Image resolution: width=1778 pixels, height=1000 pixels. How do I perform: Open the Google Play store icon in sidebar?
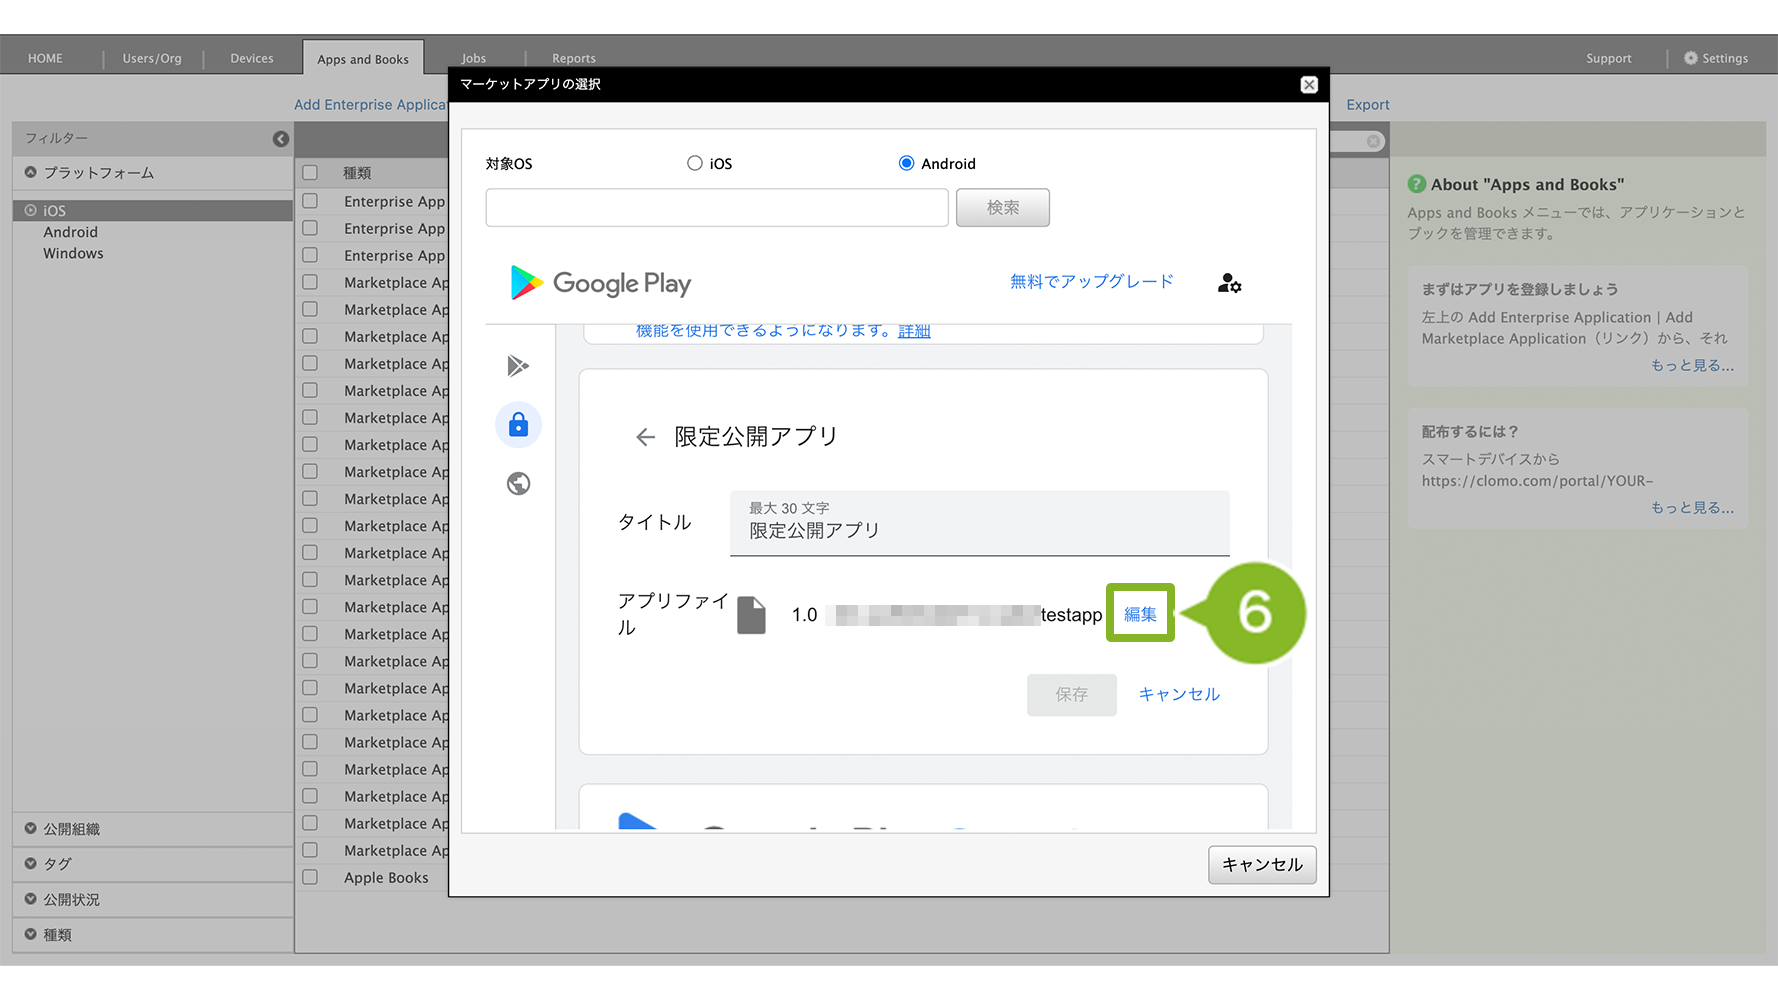point(518,366)
